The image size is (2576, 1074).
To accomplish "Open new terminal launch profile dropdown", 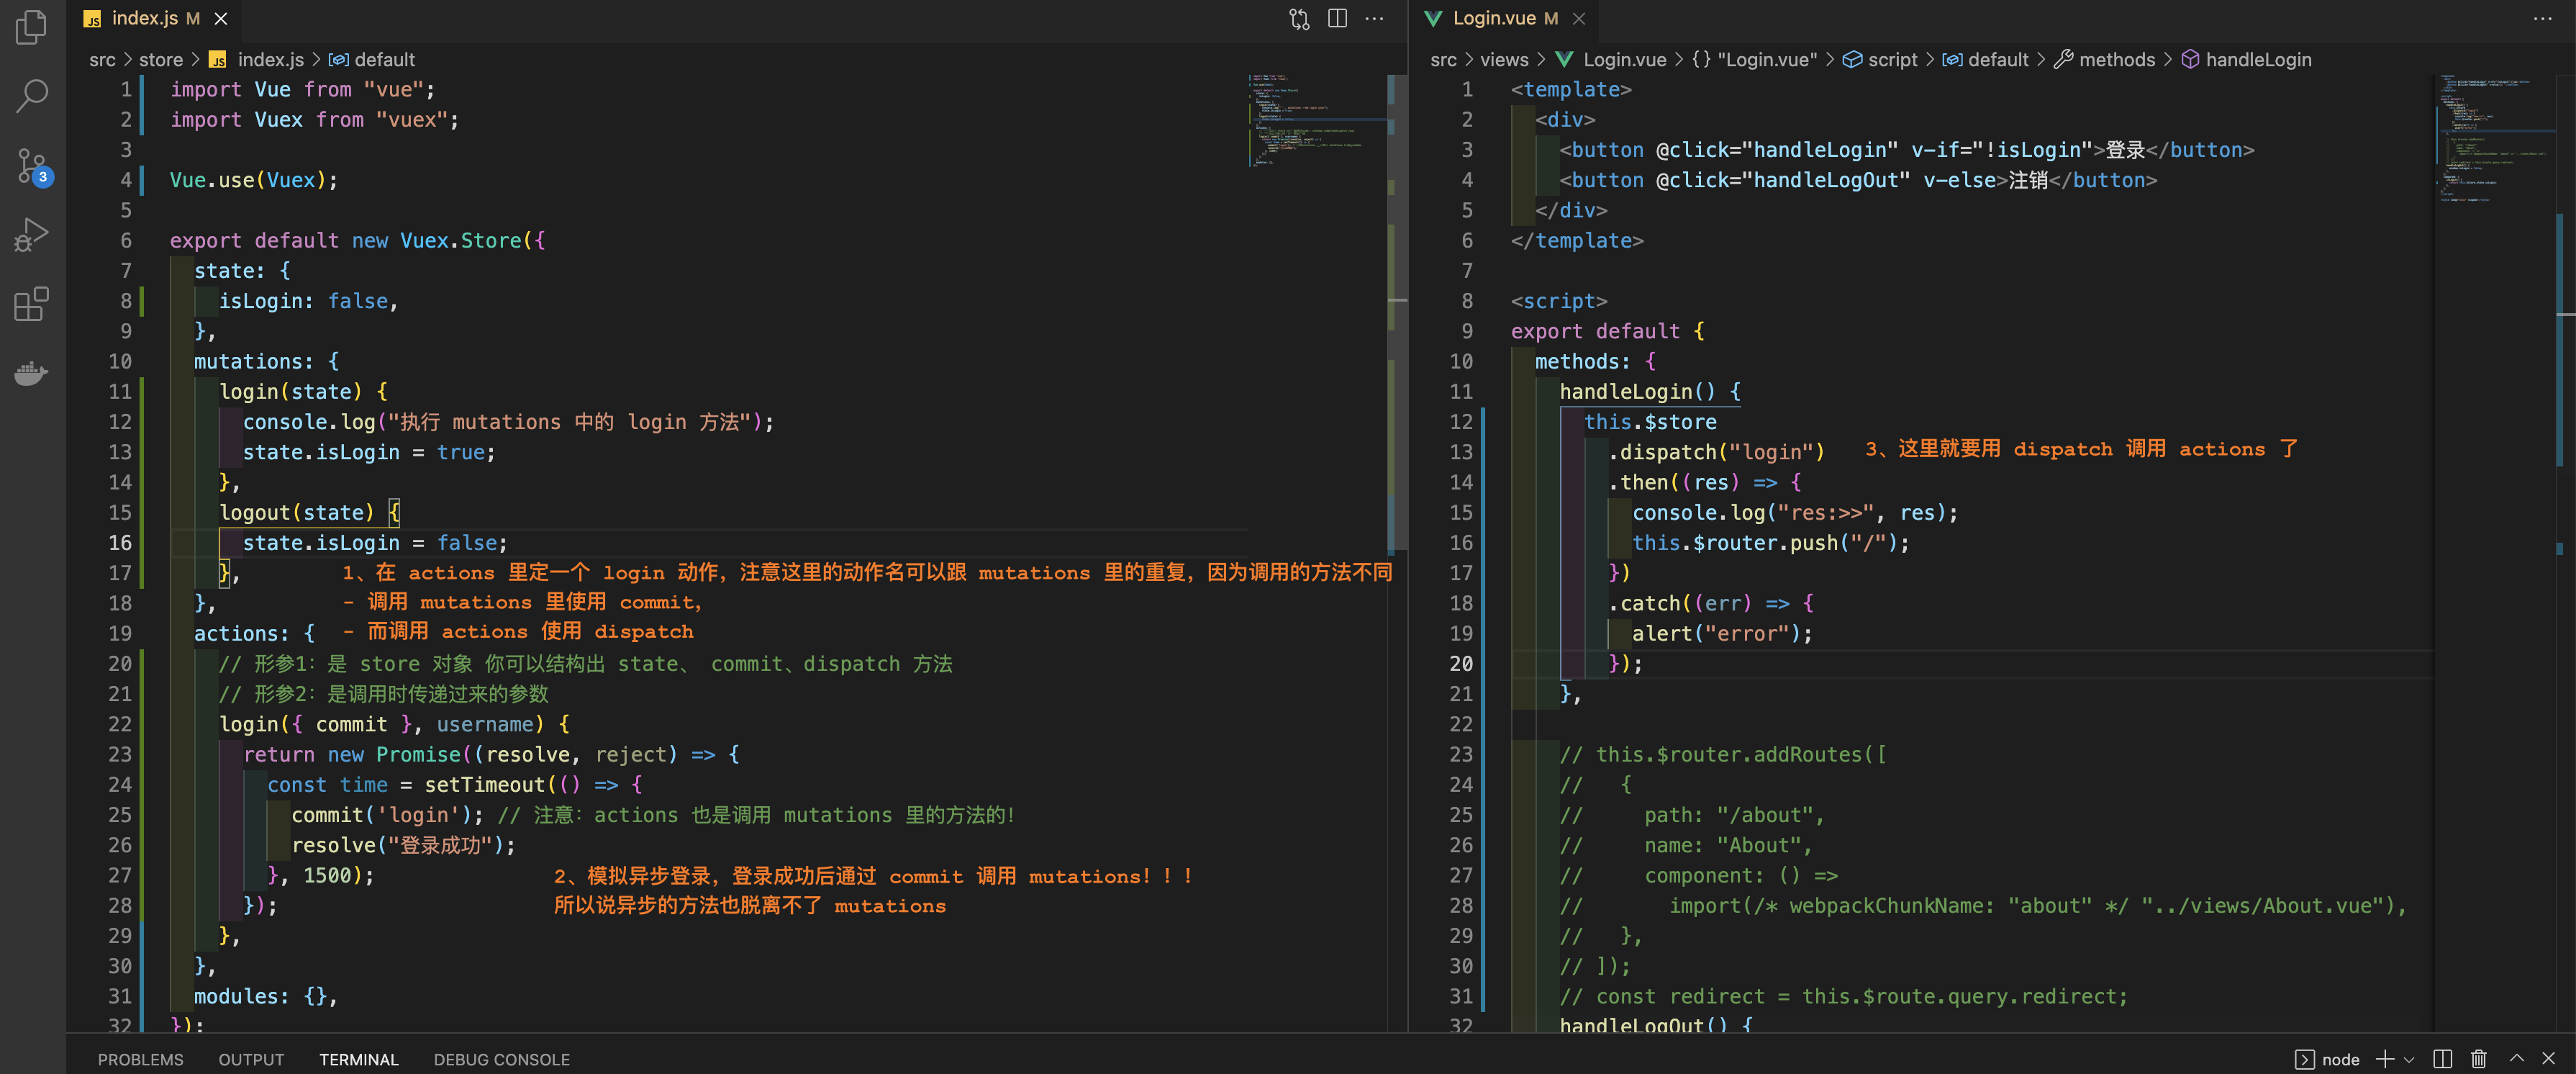I will pyautogui.click(x=2409, y=1059).
